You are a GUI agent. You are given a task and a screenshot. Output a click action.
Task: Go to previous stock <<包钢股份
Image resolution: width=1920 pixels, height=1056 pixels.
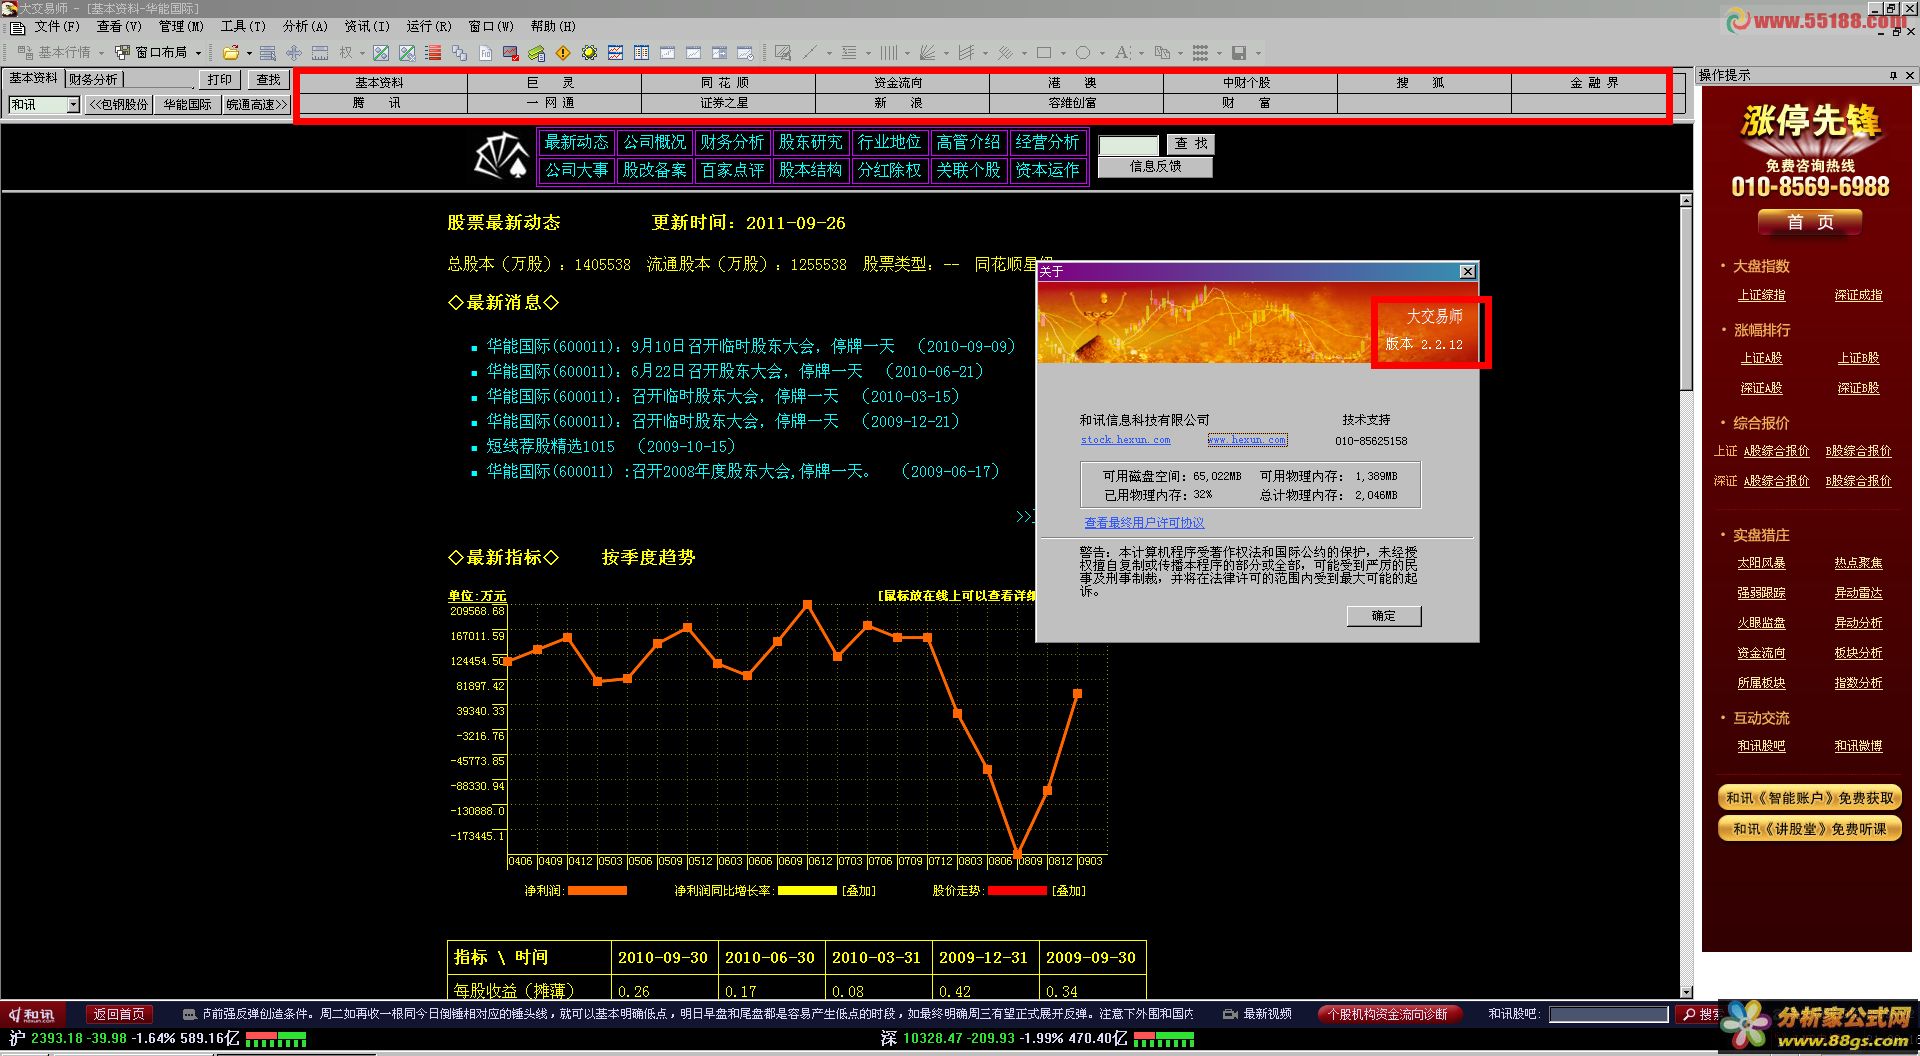pyautogui.click(x=119, y=104)
